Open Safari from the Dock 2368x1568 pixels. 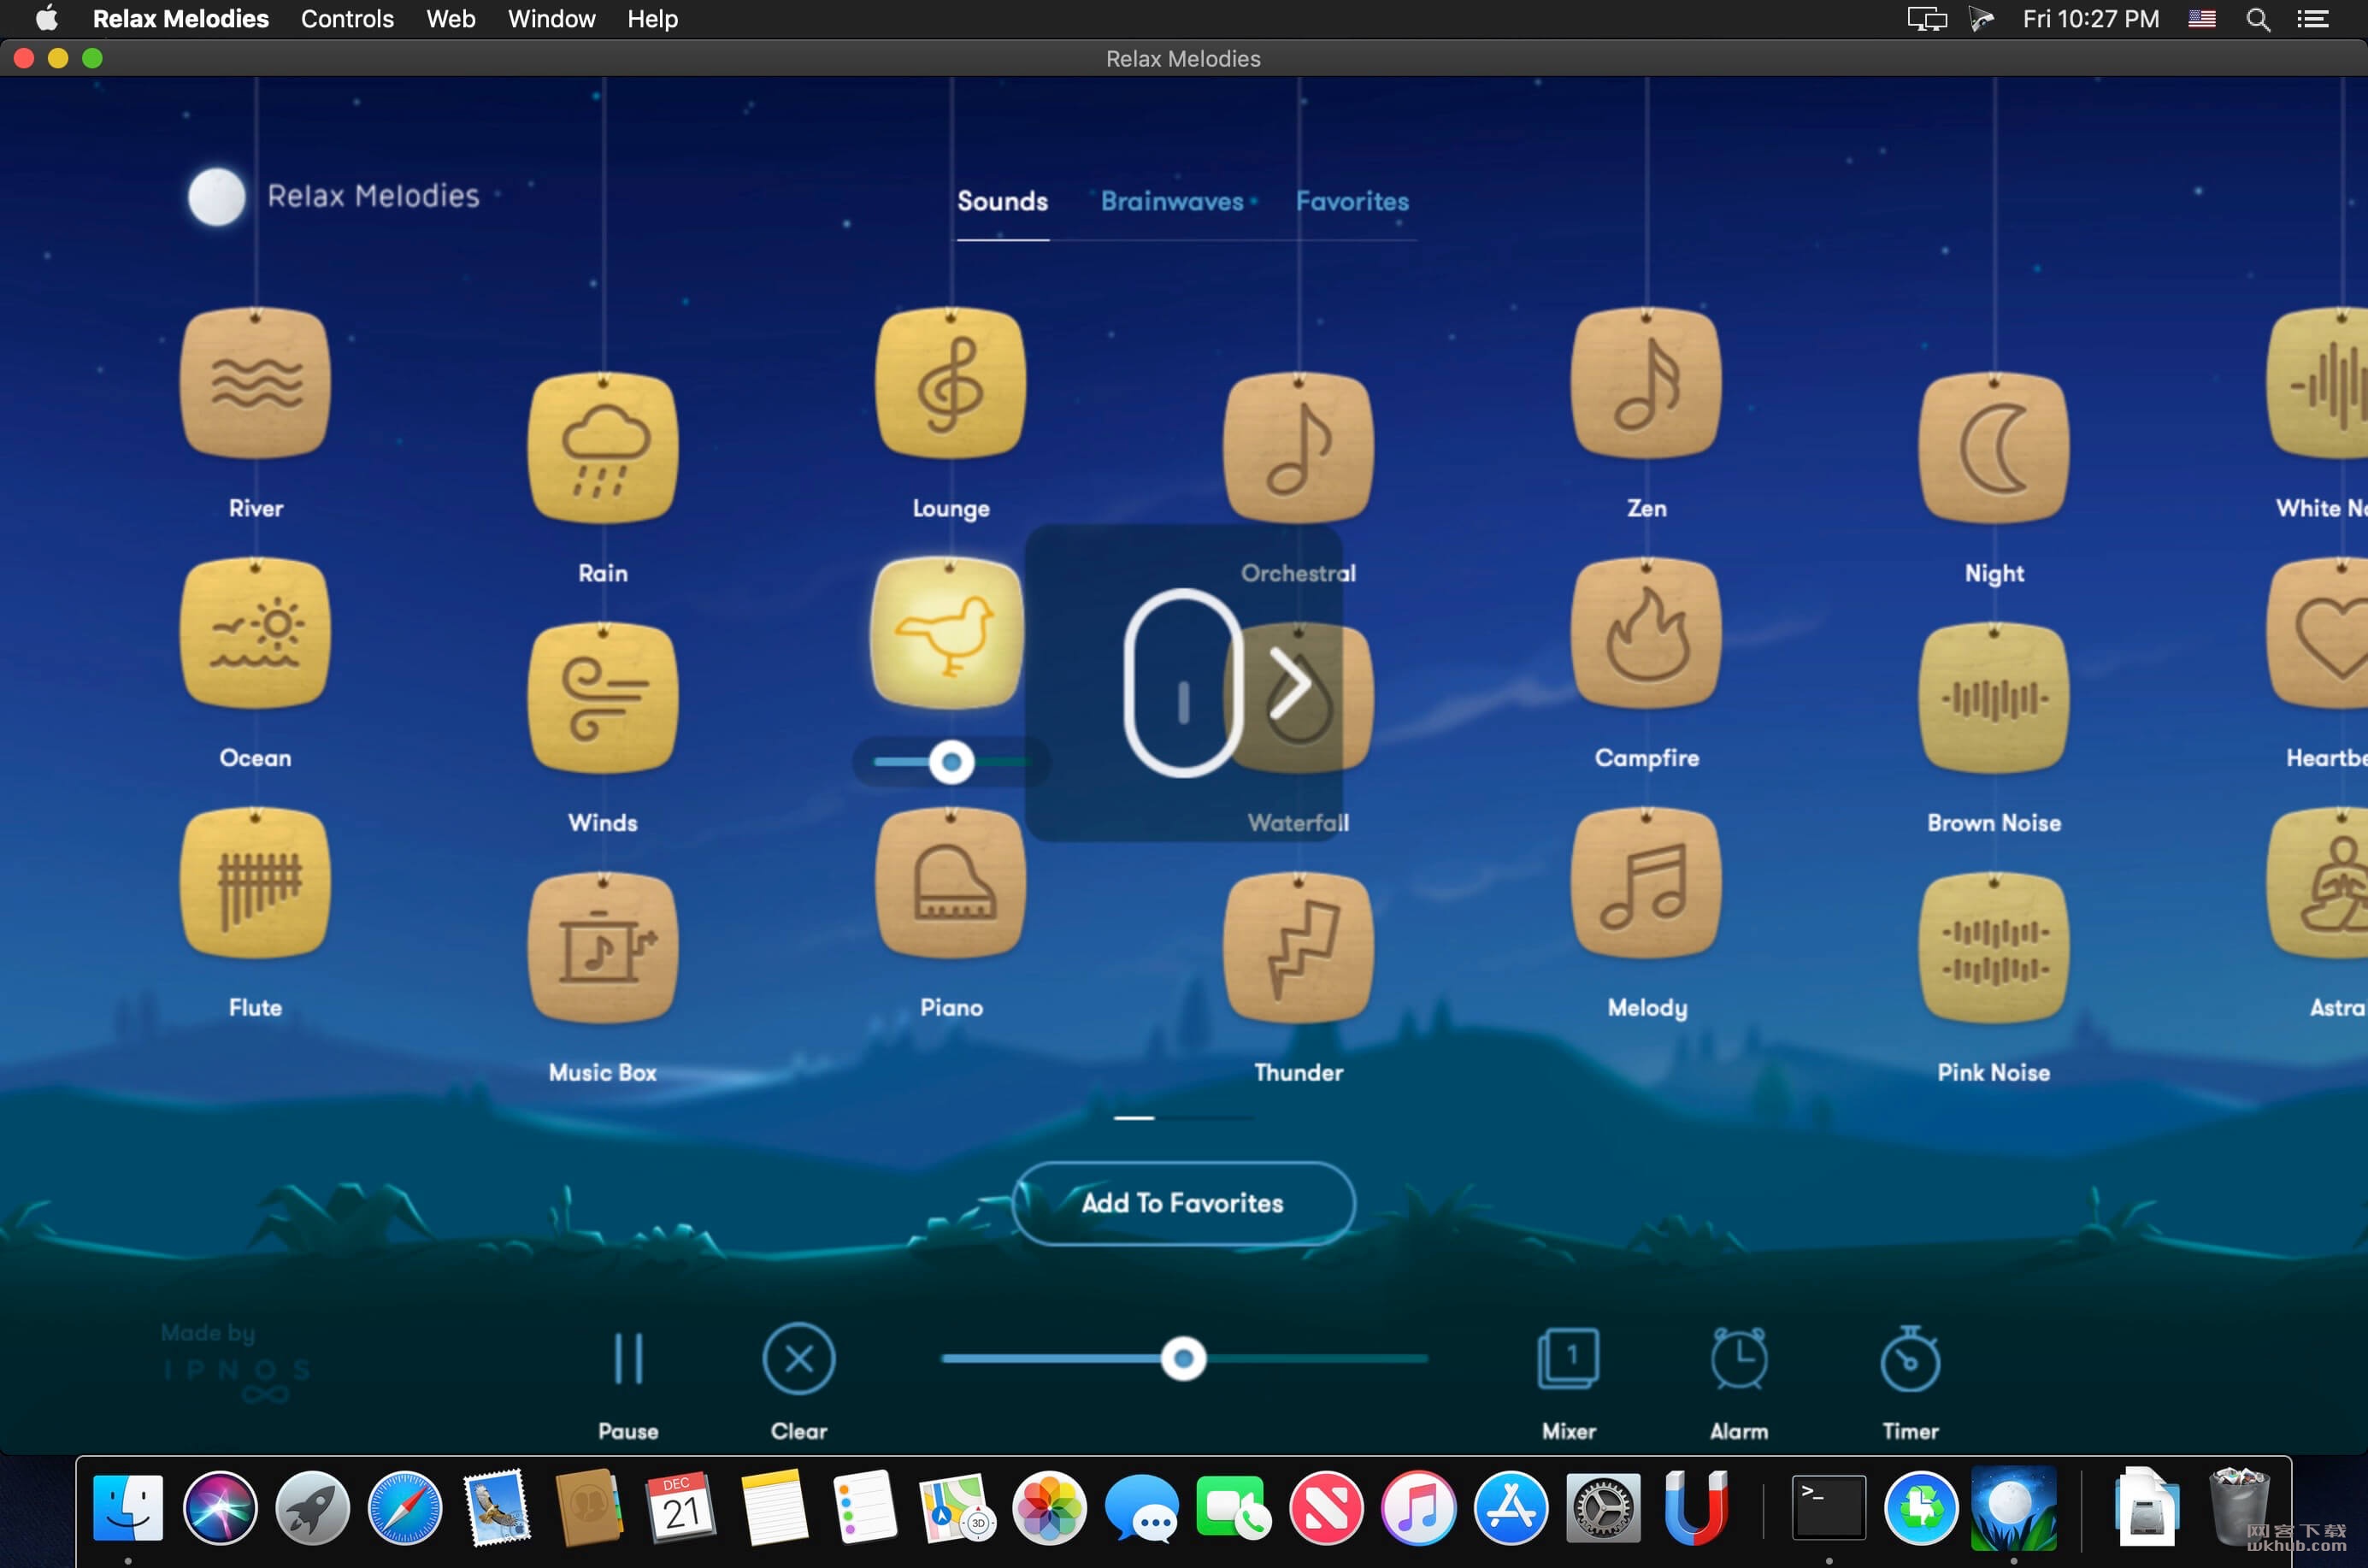click(x=404, y=1508)
